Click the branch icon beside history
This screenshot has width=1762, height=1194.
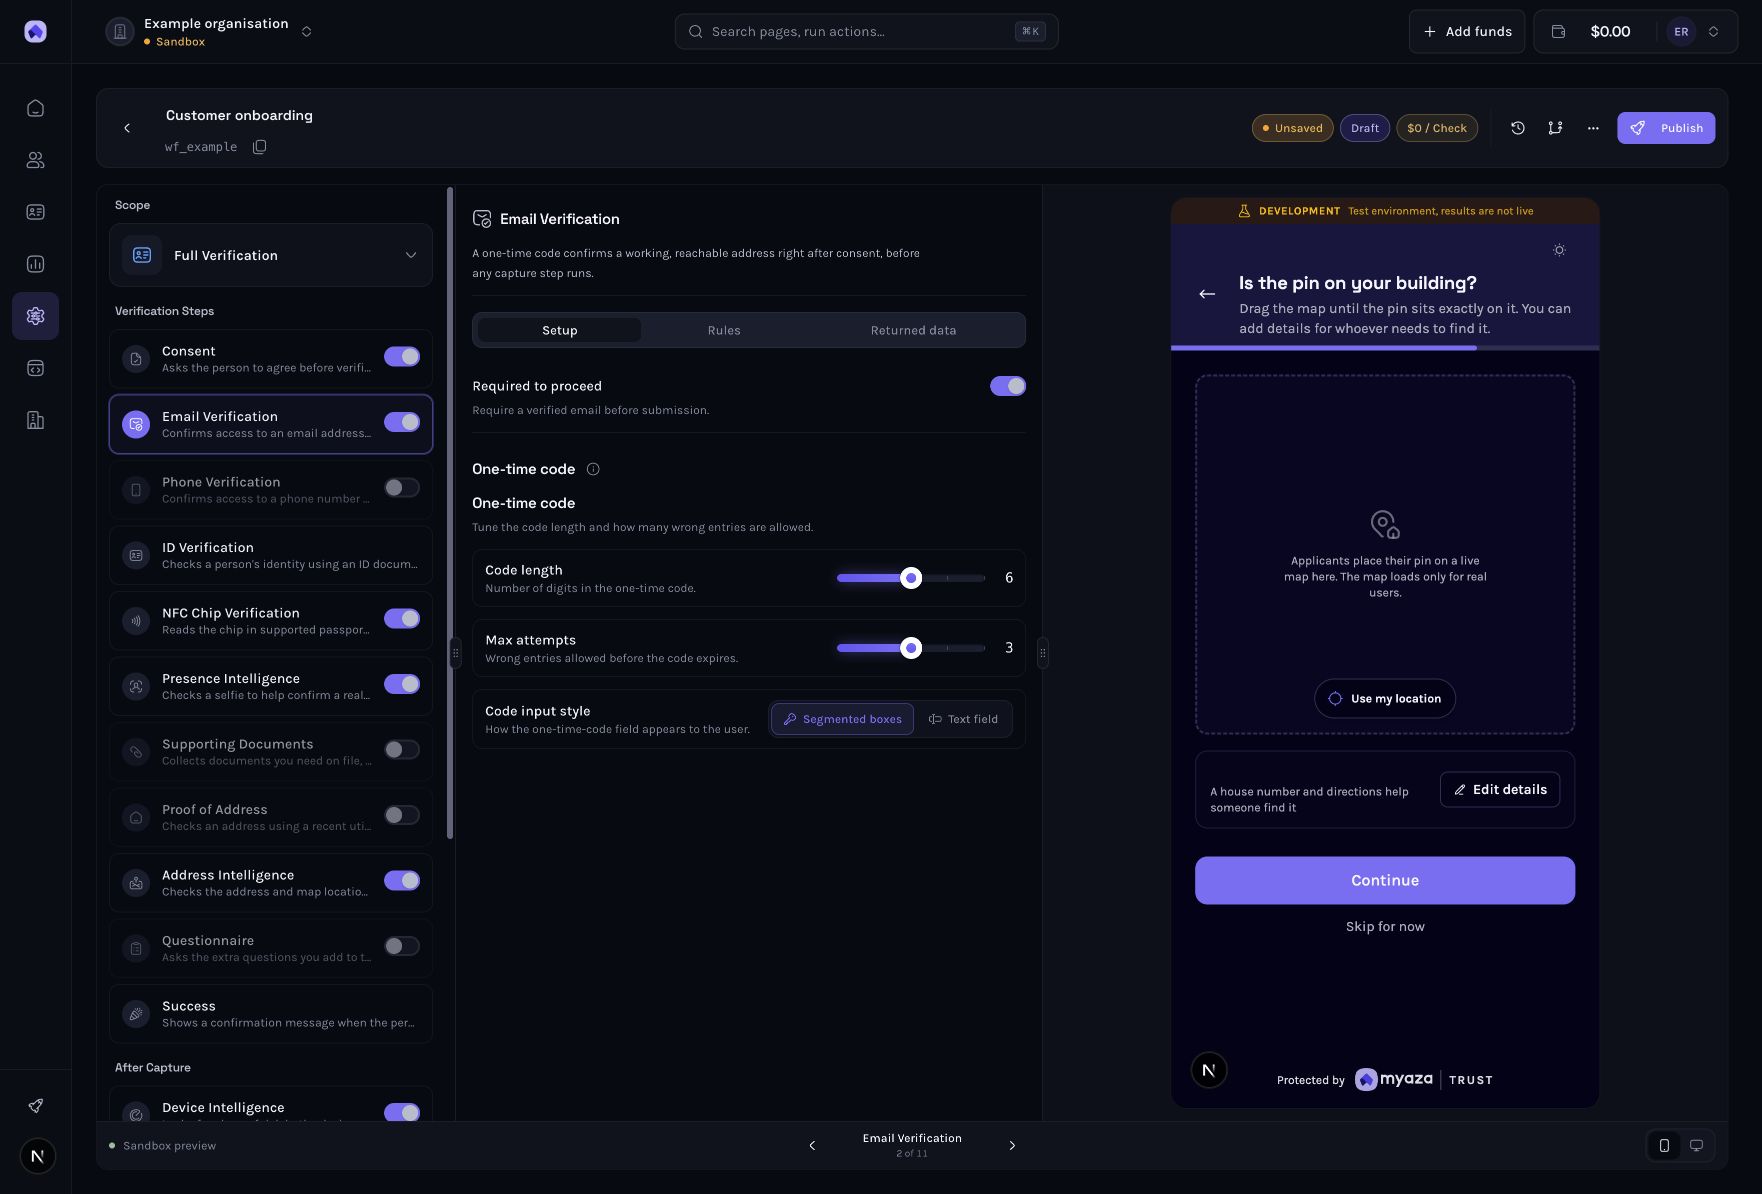1555,128
